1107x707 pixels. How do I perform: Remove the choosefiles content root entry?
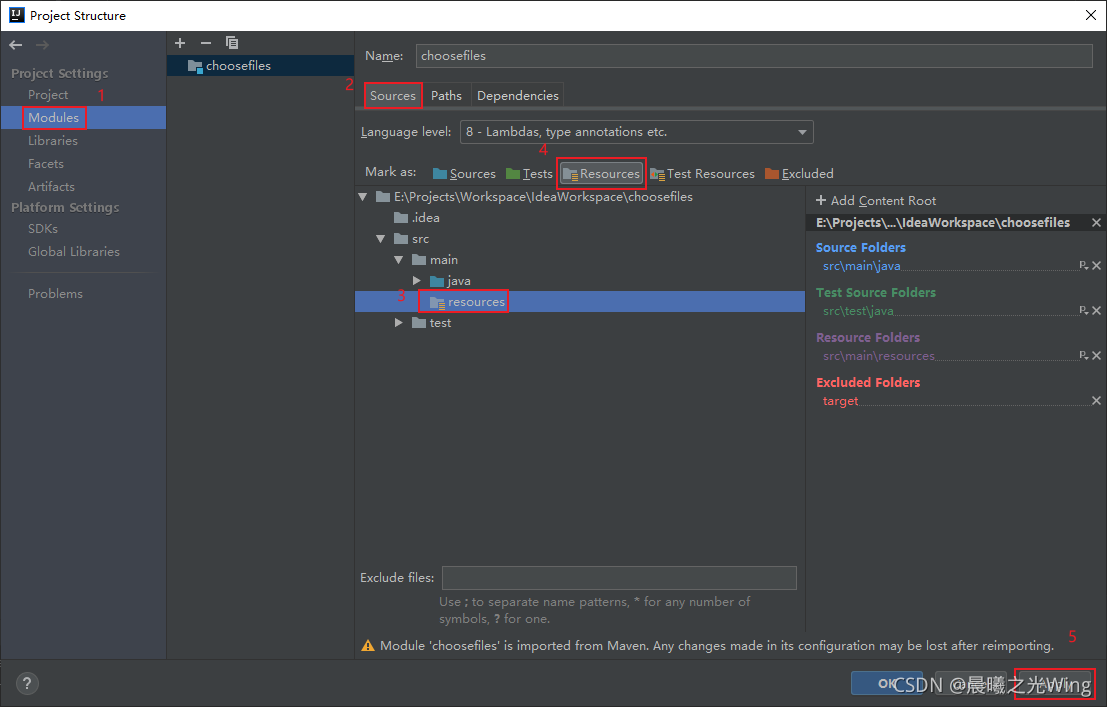click(1096, 222)
